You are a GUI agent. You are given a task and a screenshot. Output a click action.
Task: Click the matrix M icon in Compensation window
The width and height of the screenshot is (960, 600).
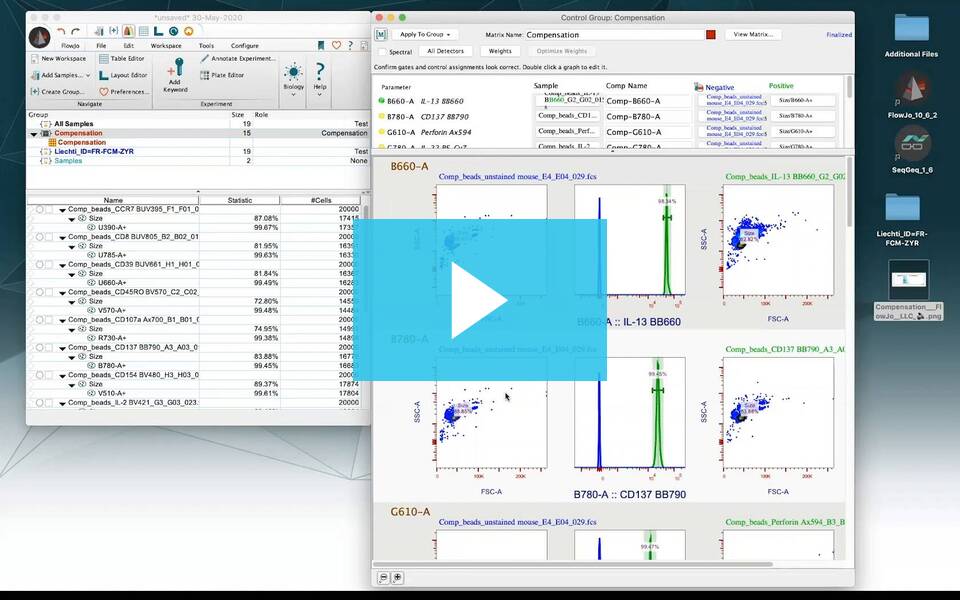click(x=381, y=35)
